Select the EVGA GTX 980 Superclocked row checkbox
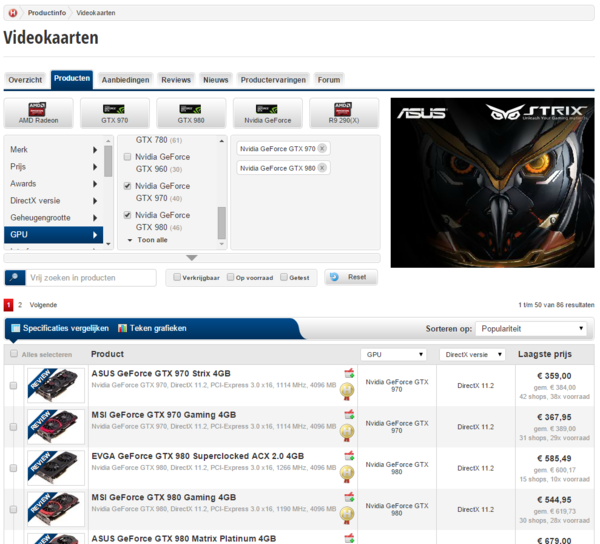Viewport: 600px width, 544px height. [x=13, y=468]
